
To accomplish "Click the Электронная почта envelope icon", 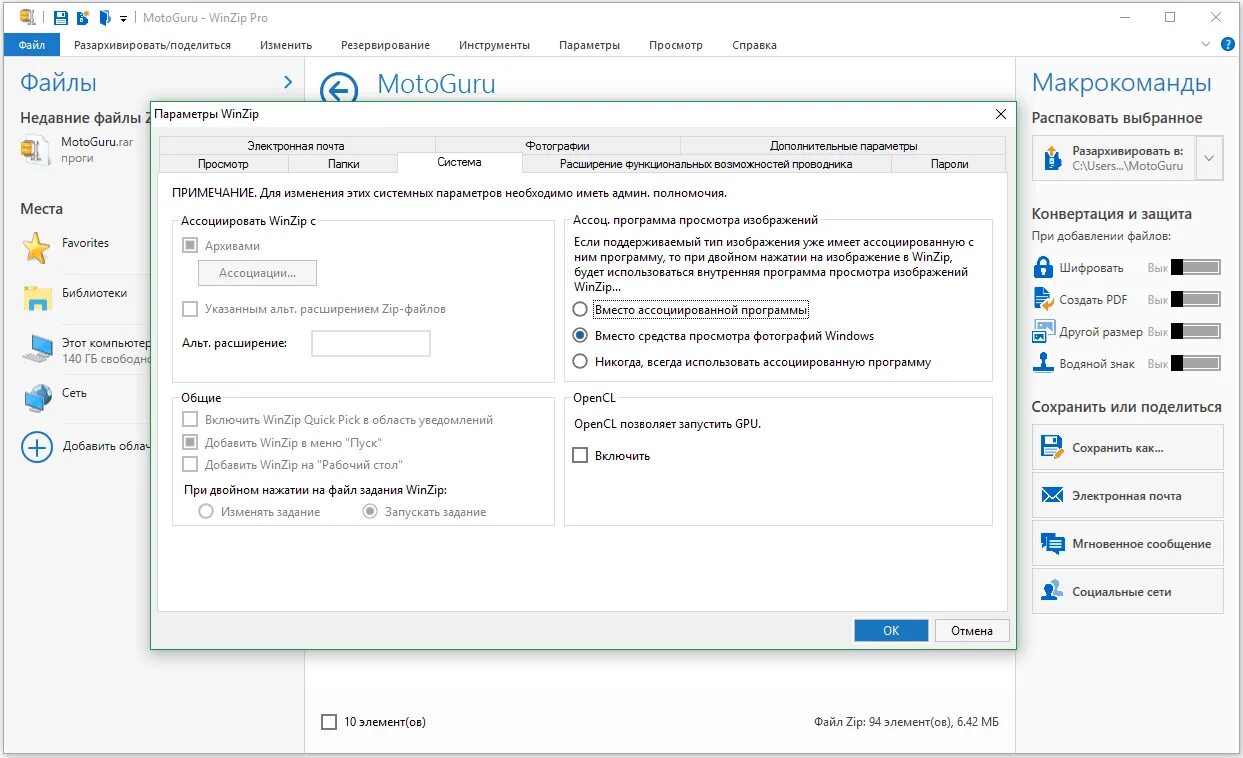I will pos(1051,495).
